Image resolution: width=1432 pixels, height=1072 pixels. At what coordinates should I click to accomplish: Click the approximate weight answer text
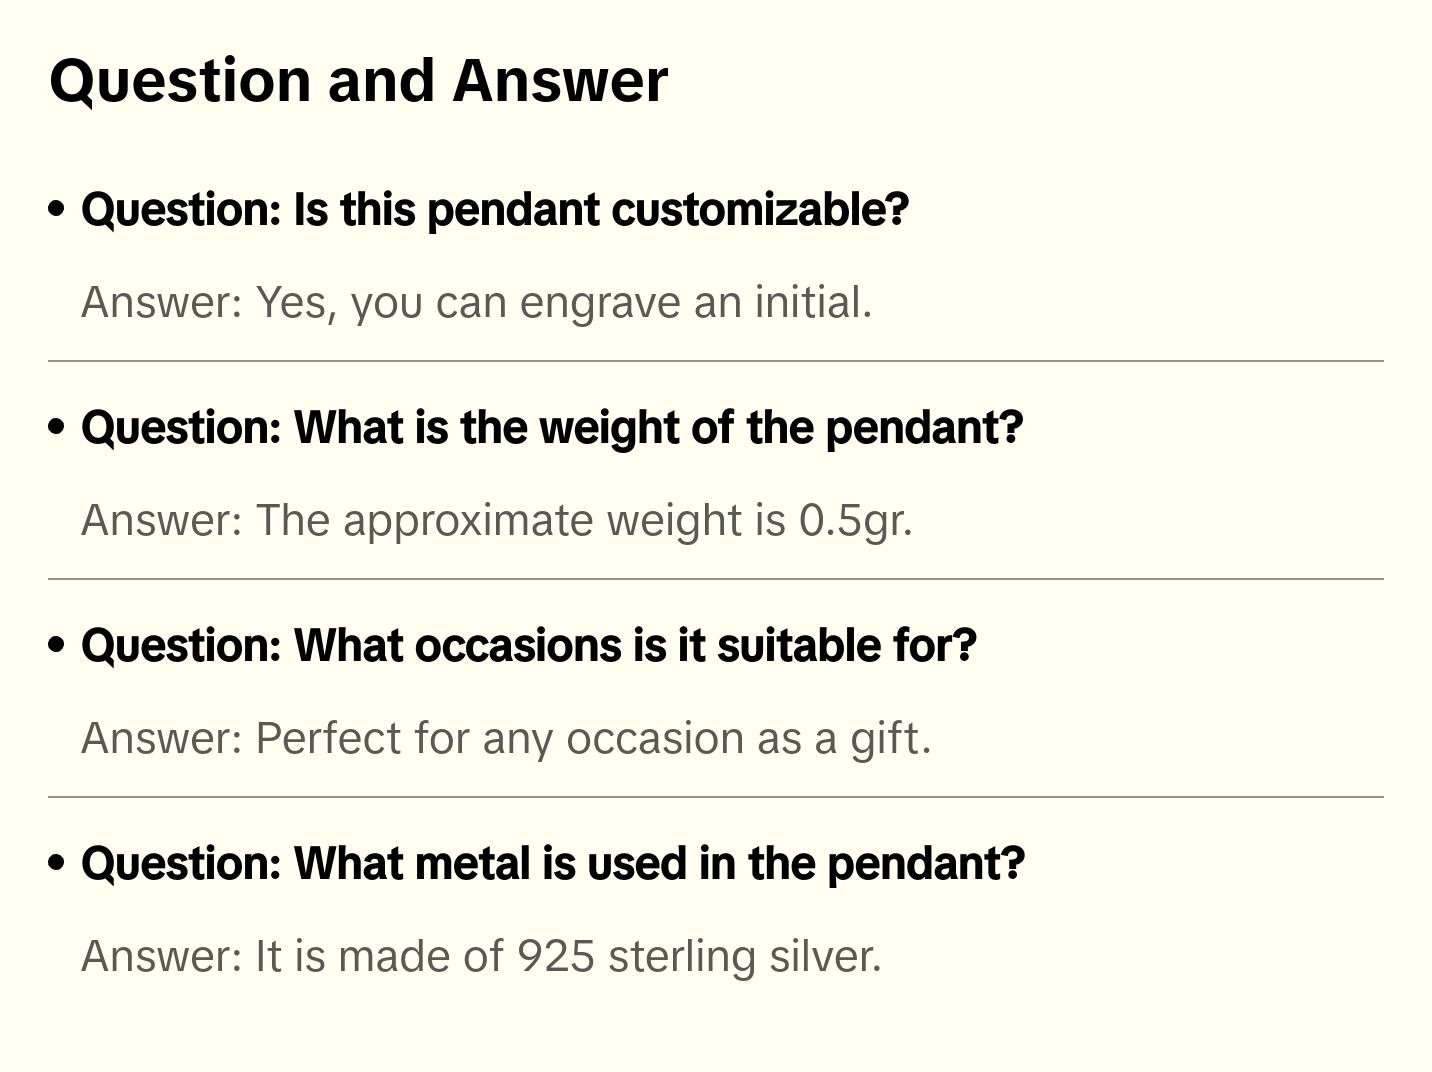496,521
